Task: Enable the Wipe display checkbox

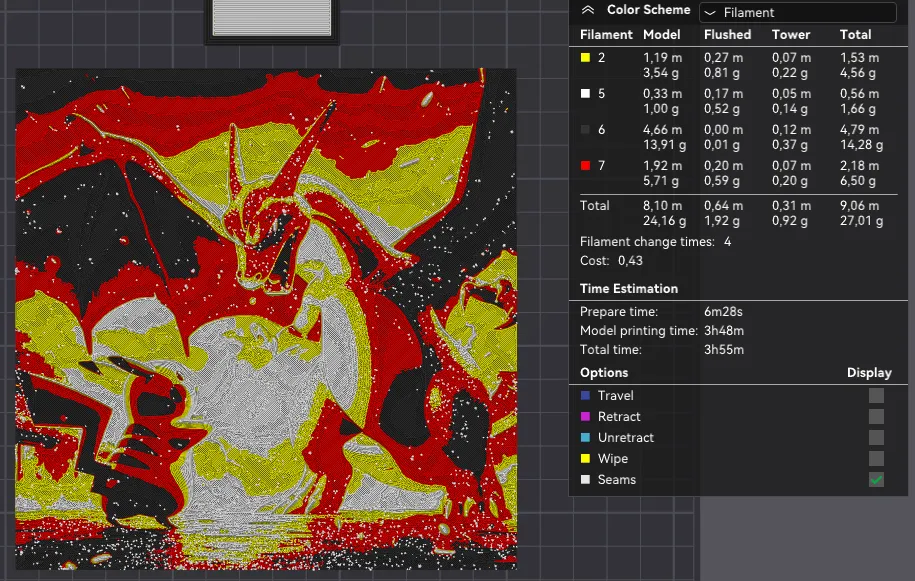Action: tap(876, 458)
